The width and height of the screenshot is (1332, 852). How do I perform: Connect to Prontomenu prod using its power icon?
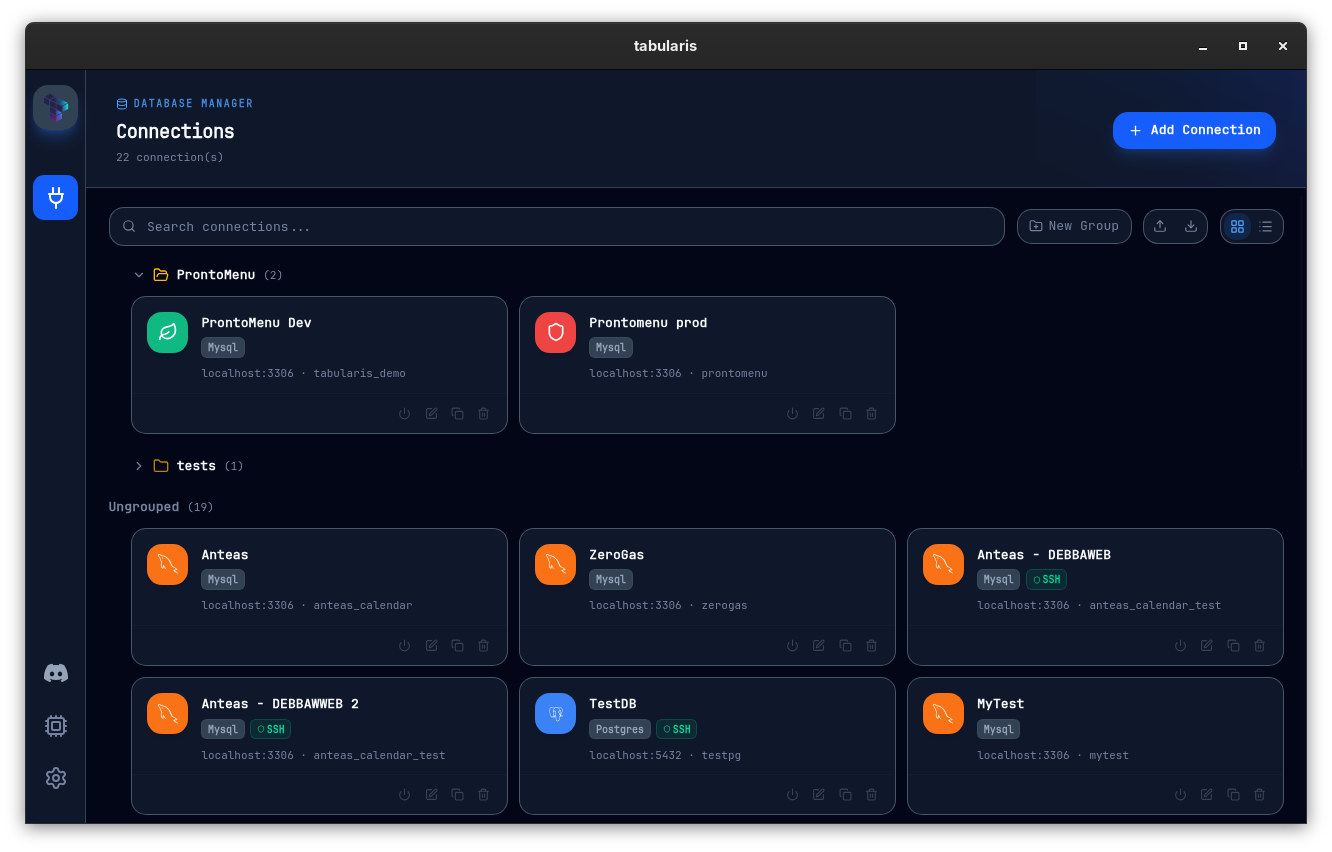(793, 413)
